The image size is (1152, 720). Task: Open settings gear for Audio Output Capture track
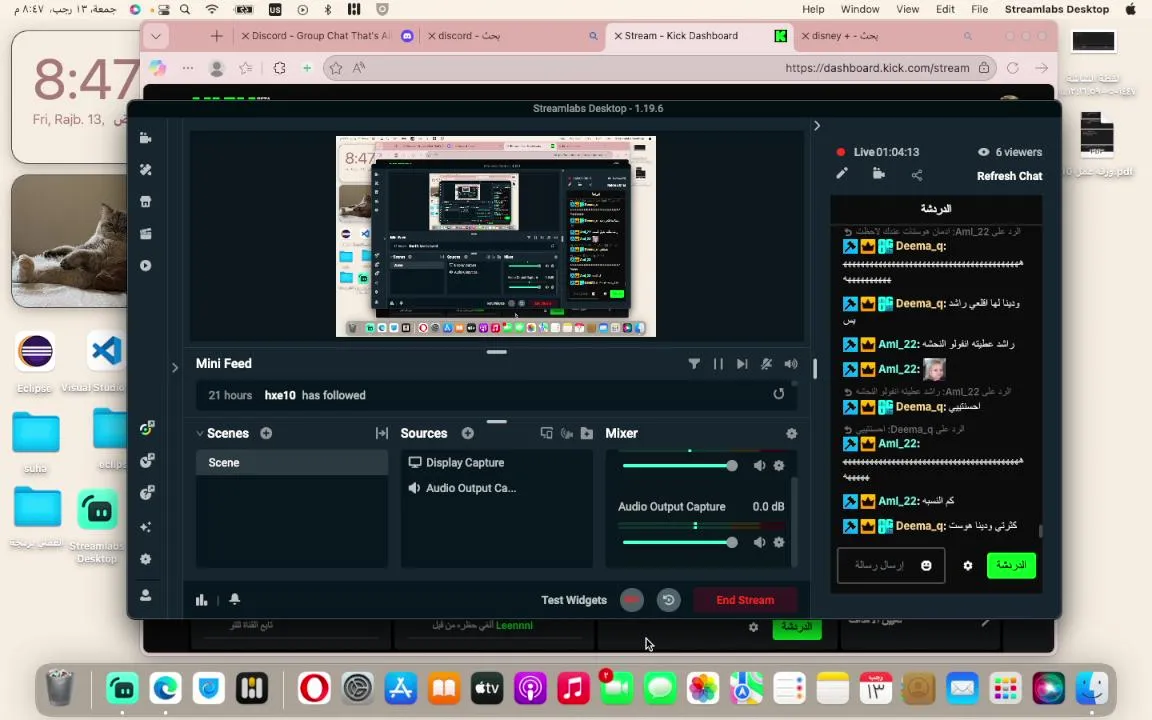[779, 542]
